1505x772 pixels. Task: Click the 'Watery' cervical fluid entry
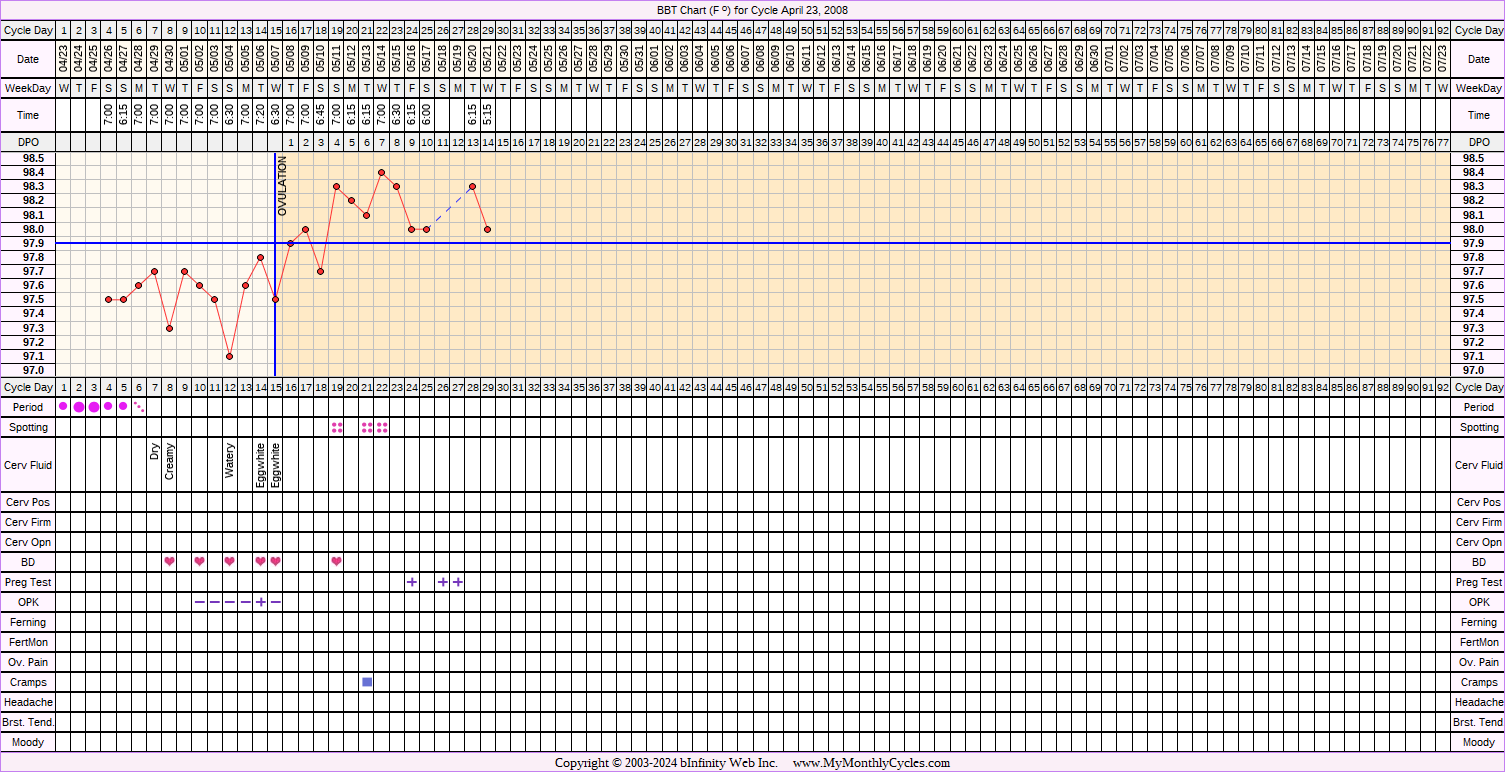tap(230, 461)
